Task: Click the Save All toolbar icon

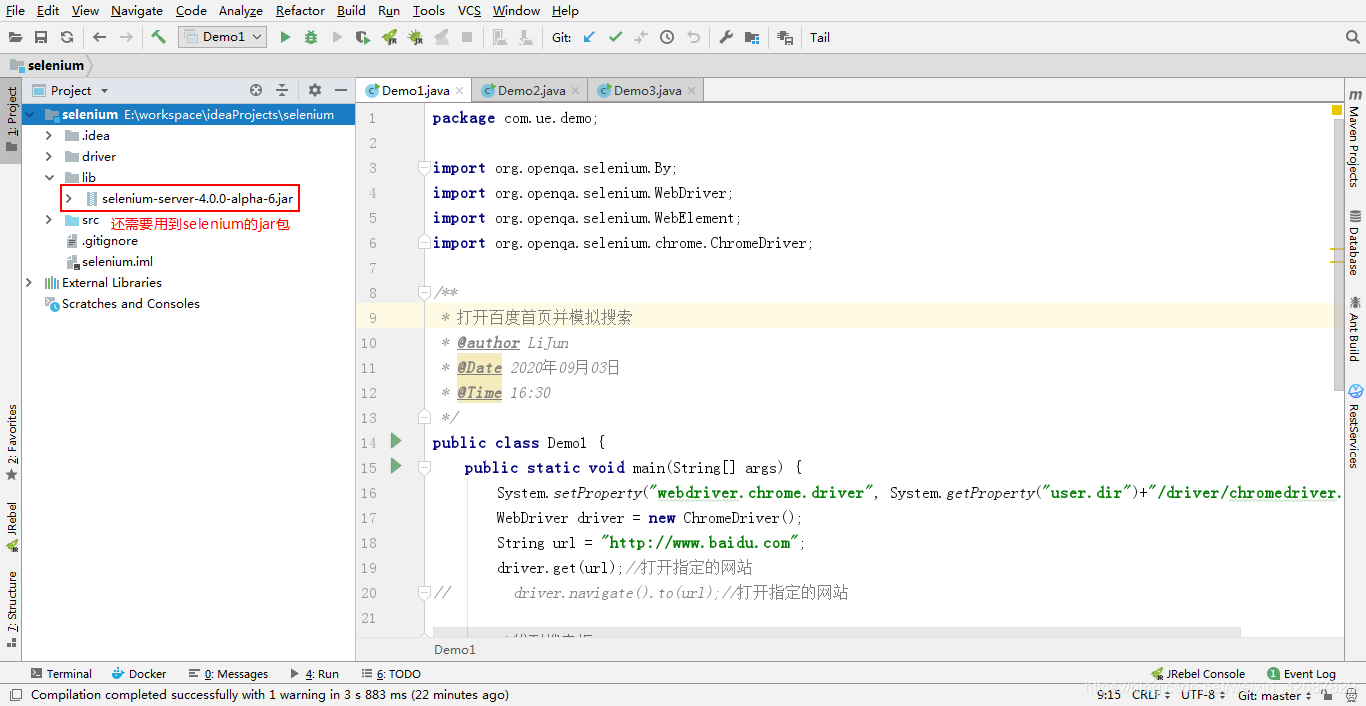Action: [41, 37]
